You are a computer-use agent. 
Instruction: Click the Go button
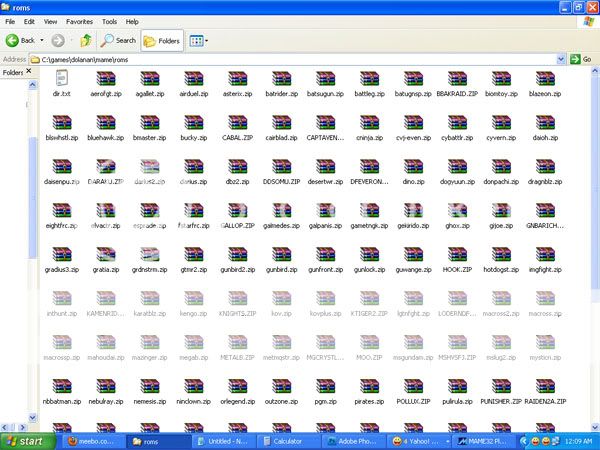580,59
